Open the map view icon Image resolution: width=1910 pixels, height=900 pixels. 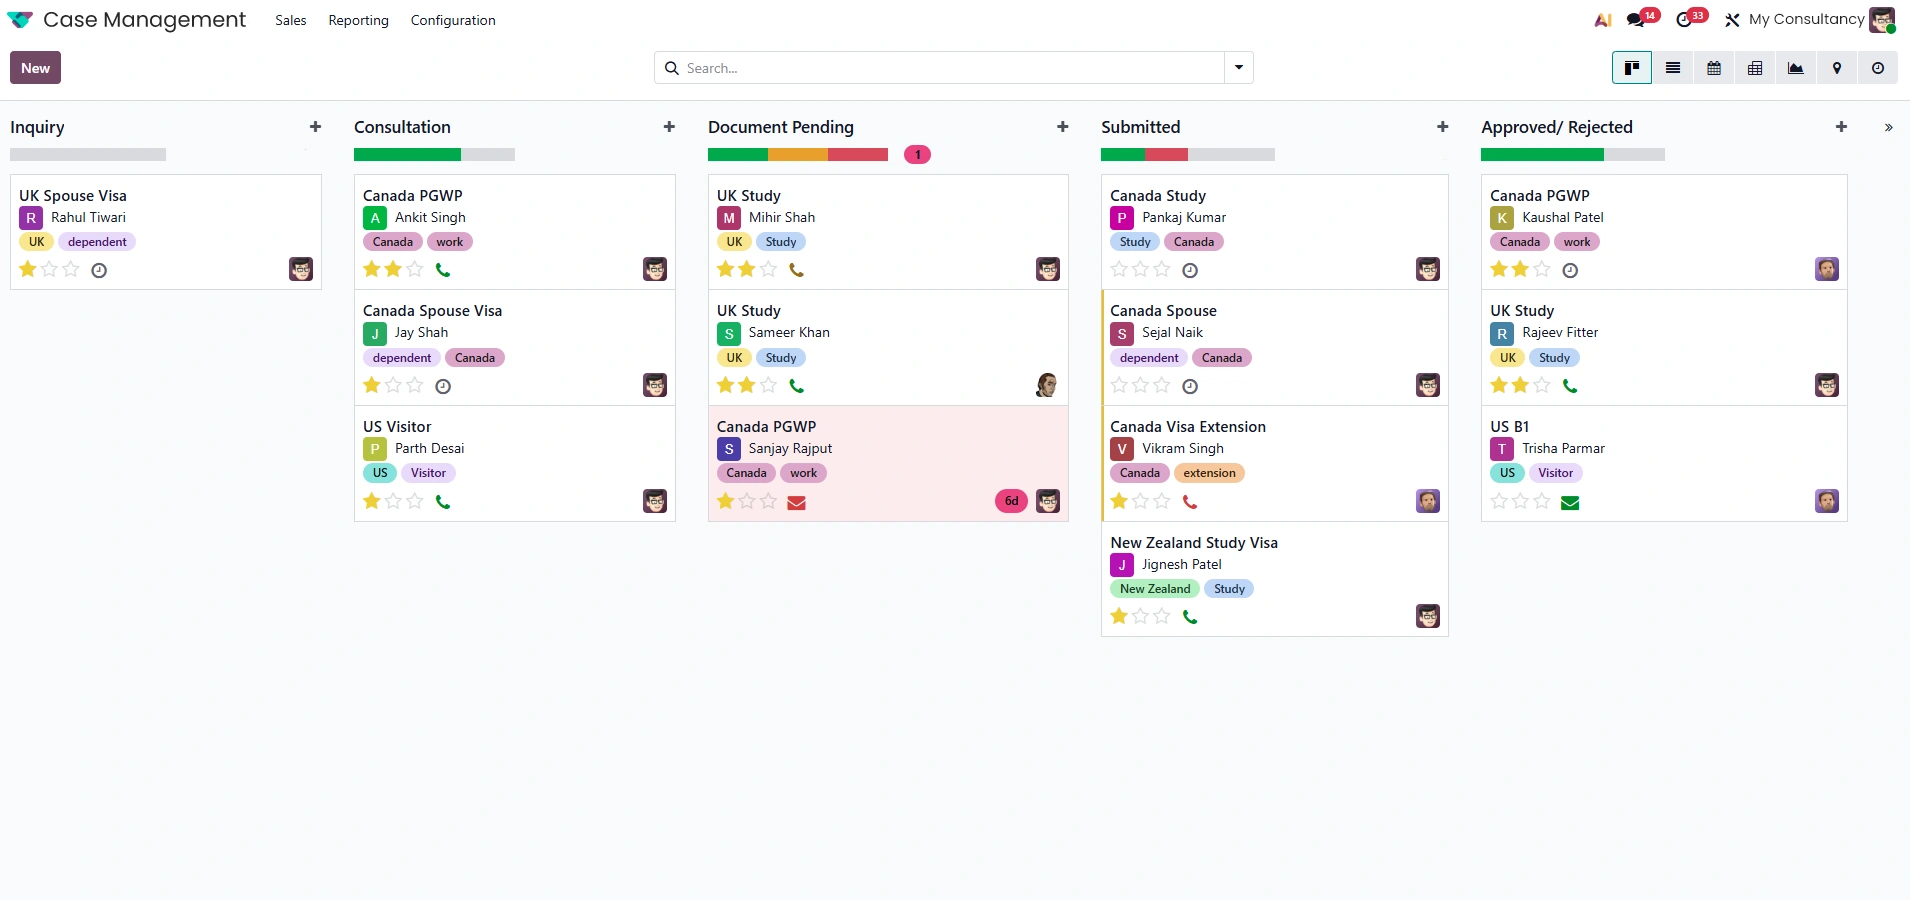tap(1837, 67)
